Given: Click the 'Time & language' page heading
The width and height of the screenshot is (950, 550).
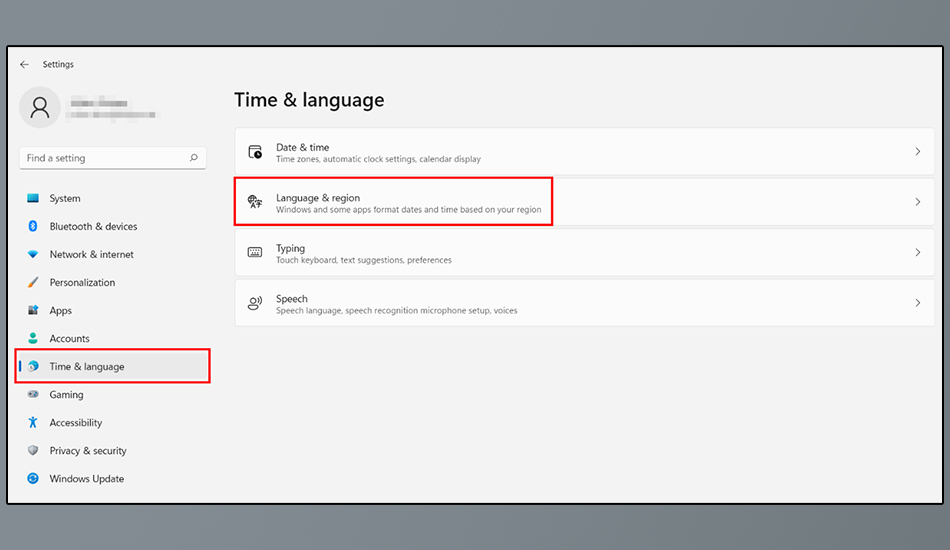Looking at the screenshot, I should click(x=309, y=100).
